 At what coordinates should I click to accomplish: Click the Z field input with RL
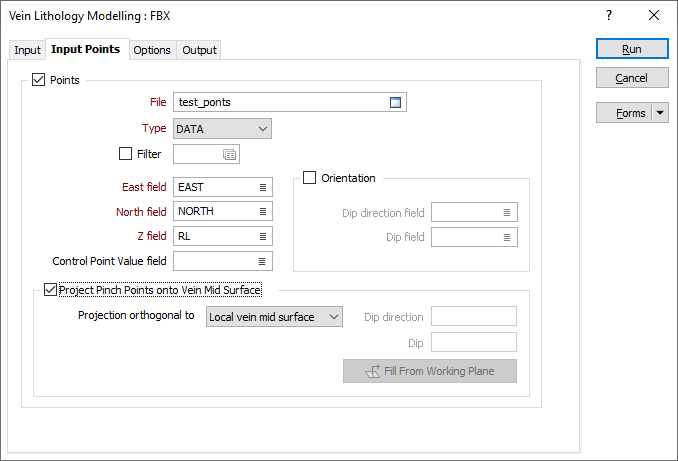click(223, 237)
